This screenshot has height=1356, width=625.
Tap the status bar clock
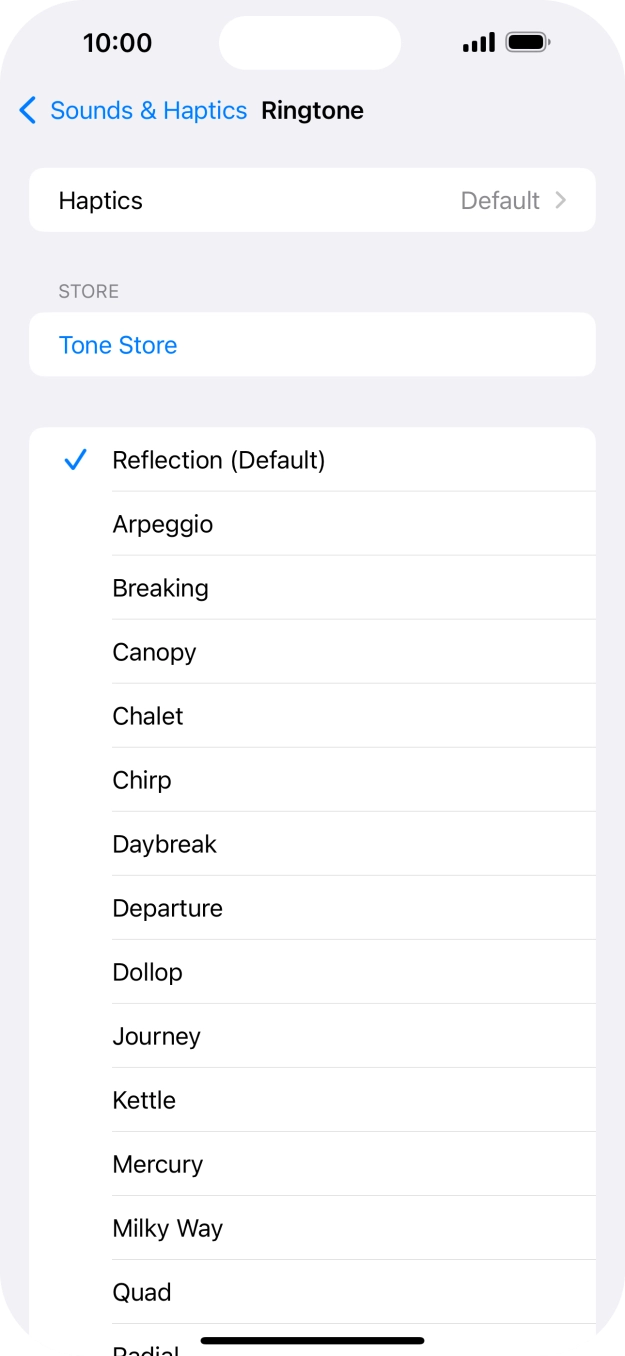click(117, 43)
